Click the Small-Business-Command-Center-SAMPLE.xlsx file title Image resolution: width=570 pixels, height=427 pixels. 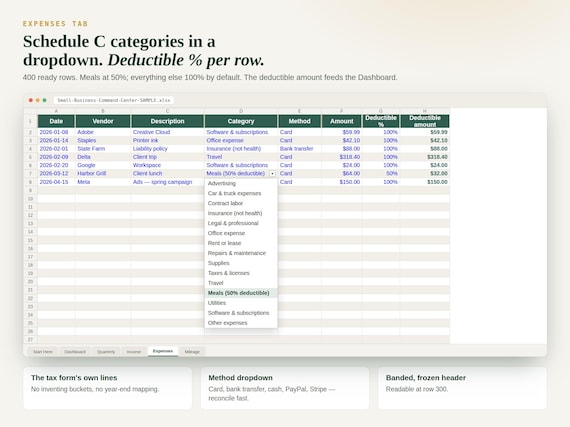pos(114,100)
